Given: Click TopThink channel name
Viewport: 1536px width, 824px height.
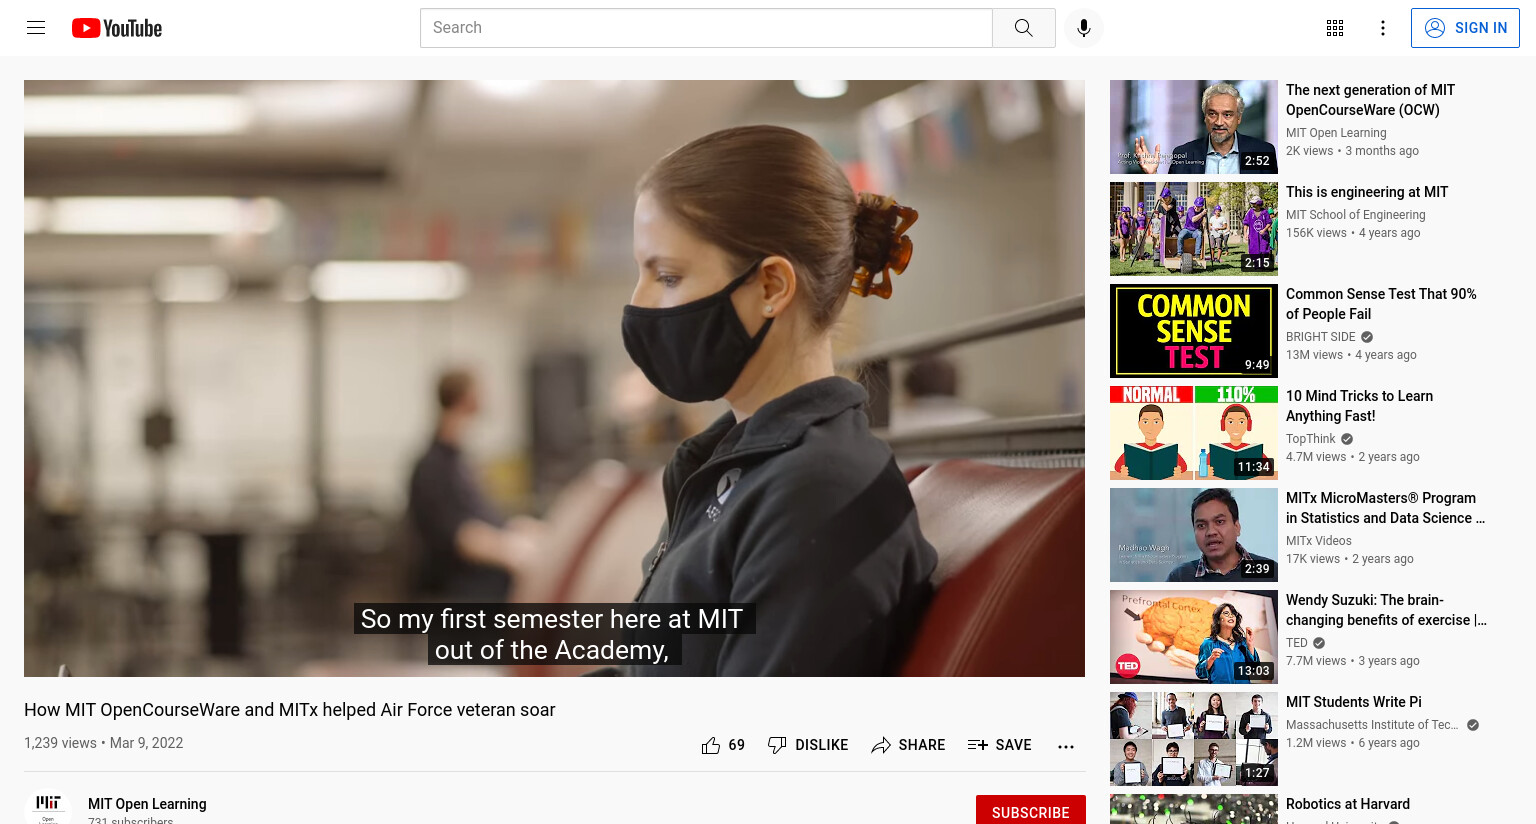Looking at the screenshot, I should [1311, 439].
